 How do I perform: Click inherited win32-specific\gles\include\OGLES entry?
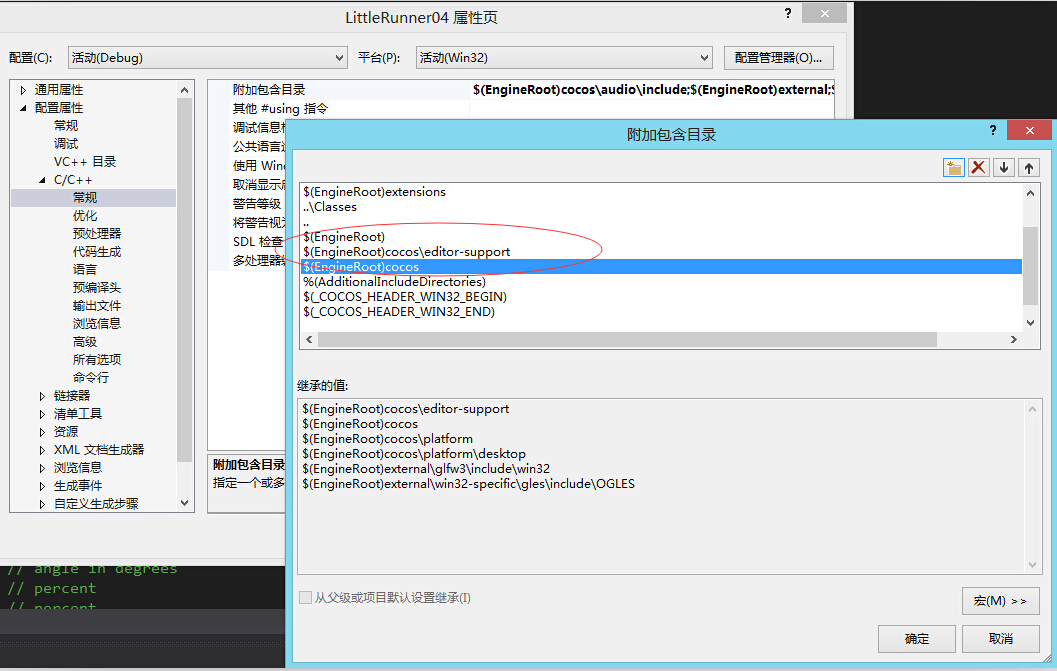pyautogui.click(x=469, y=484)
